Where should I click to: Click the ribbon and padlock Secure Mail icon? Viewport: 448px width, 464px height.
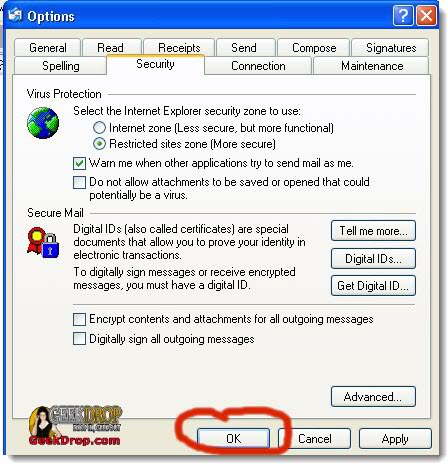coord(43,242)
